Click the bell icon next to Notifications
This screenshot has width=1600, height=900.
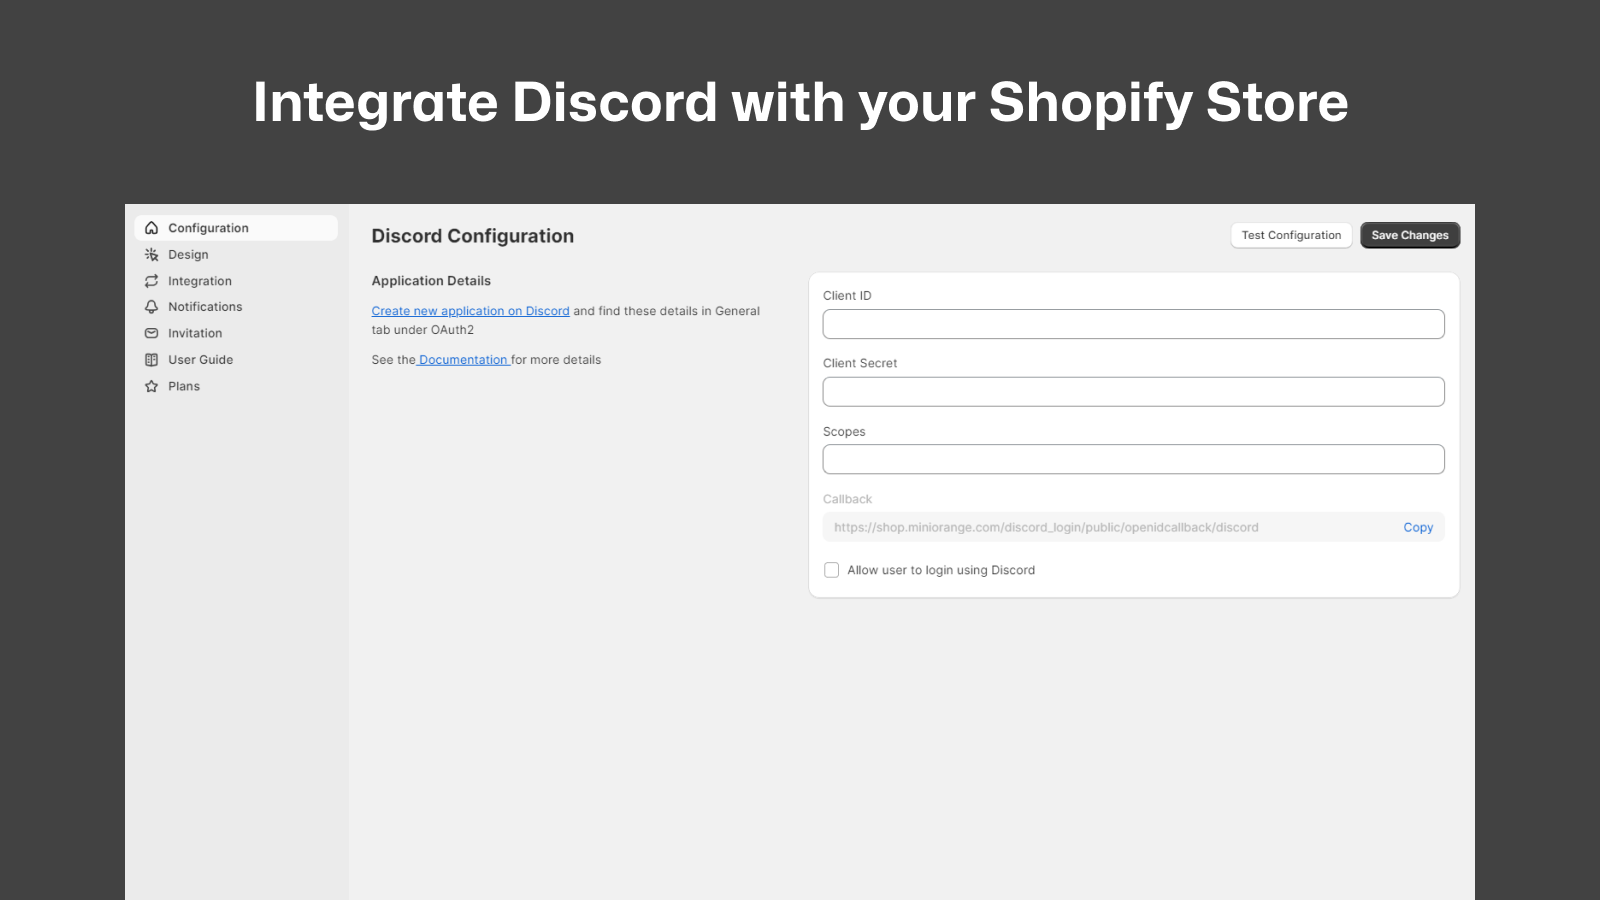click(x=151, y=306)
